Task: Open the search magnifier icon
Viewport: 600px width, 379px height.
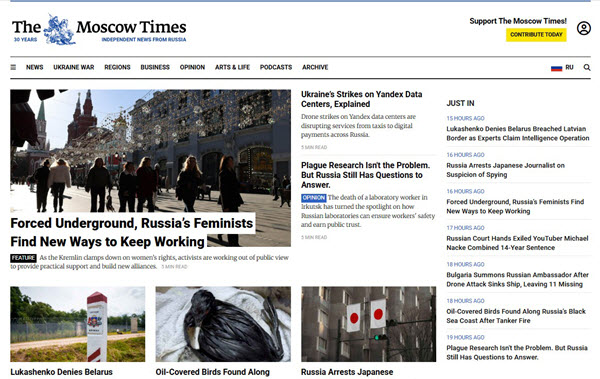Action: coord(587,67)
